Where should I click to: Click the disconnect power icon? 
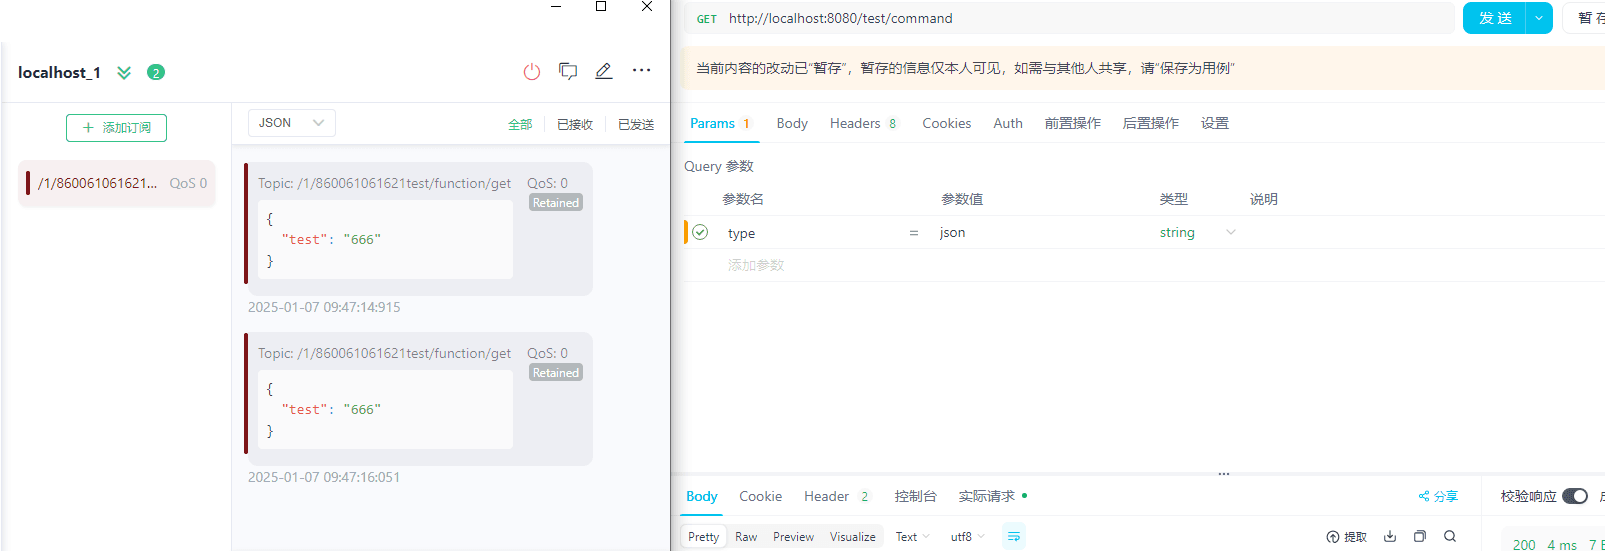[532, 71]
